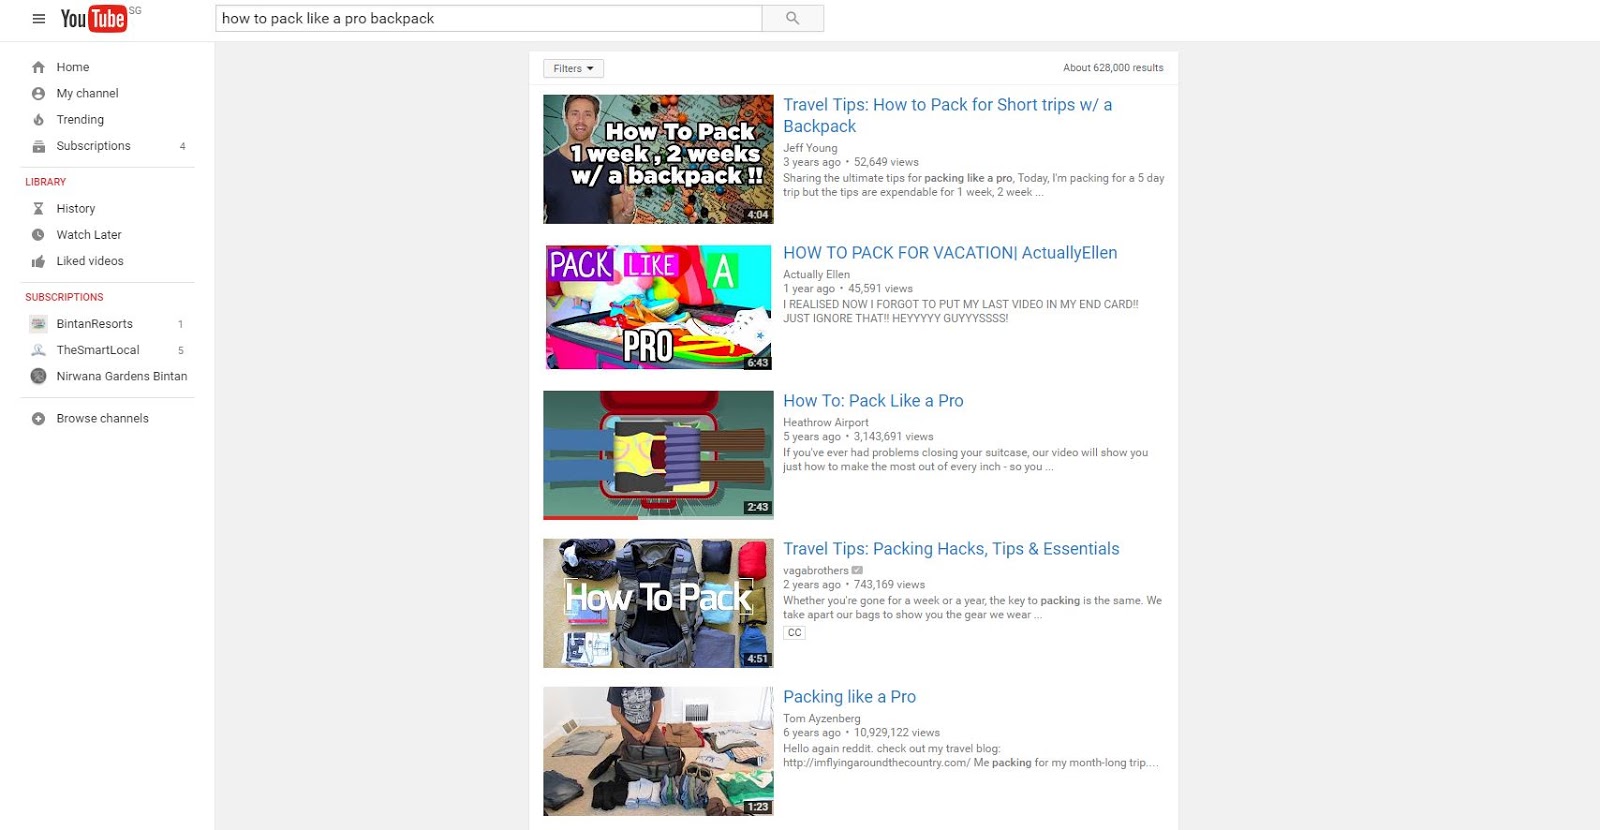The width and height of the screenshot is (1600, 830).
Task: Click the magnifier search button
Action: coord(793,18)
